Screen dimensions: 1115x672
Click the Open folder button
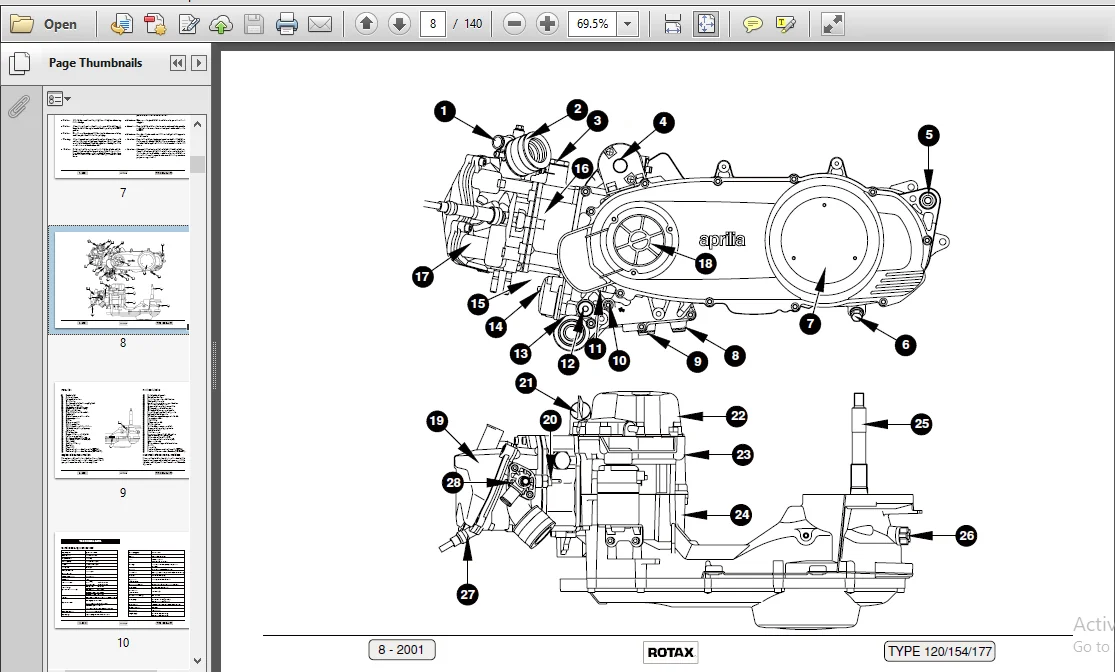(x=44, y=24)
